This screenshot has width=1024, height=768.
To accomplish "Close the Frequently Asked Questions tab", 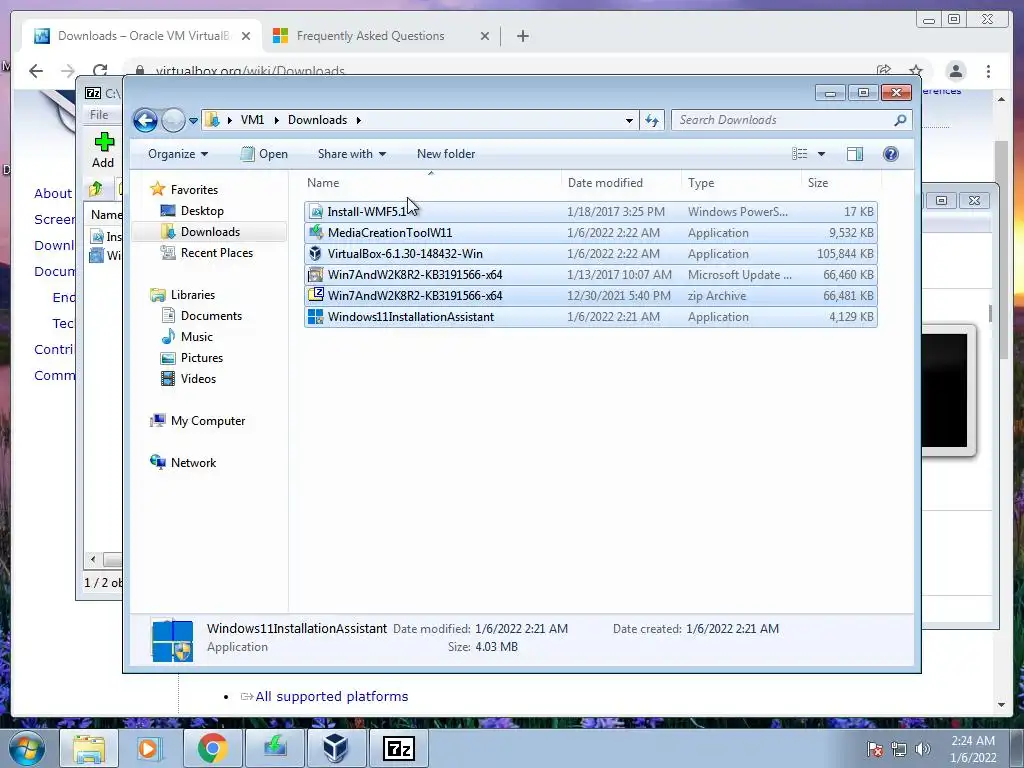I will (x=485, y=36).
